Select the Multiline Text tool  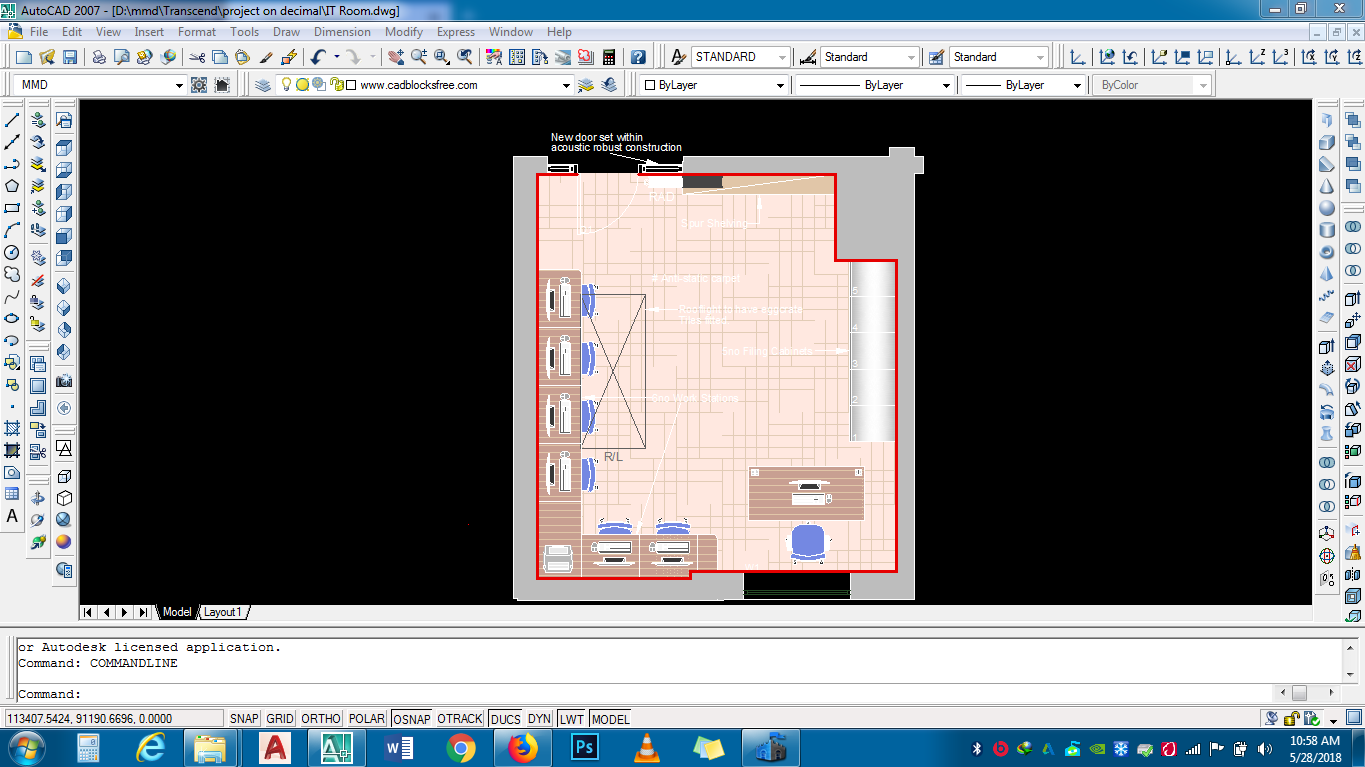point(12,517)
